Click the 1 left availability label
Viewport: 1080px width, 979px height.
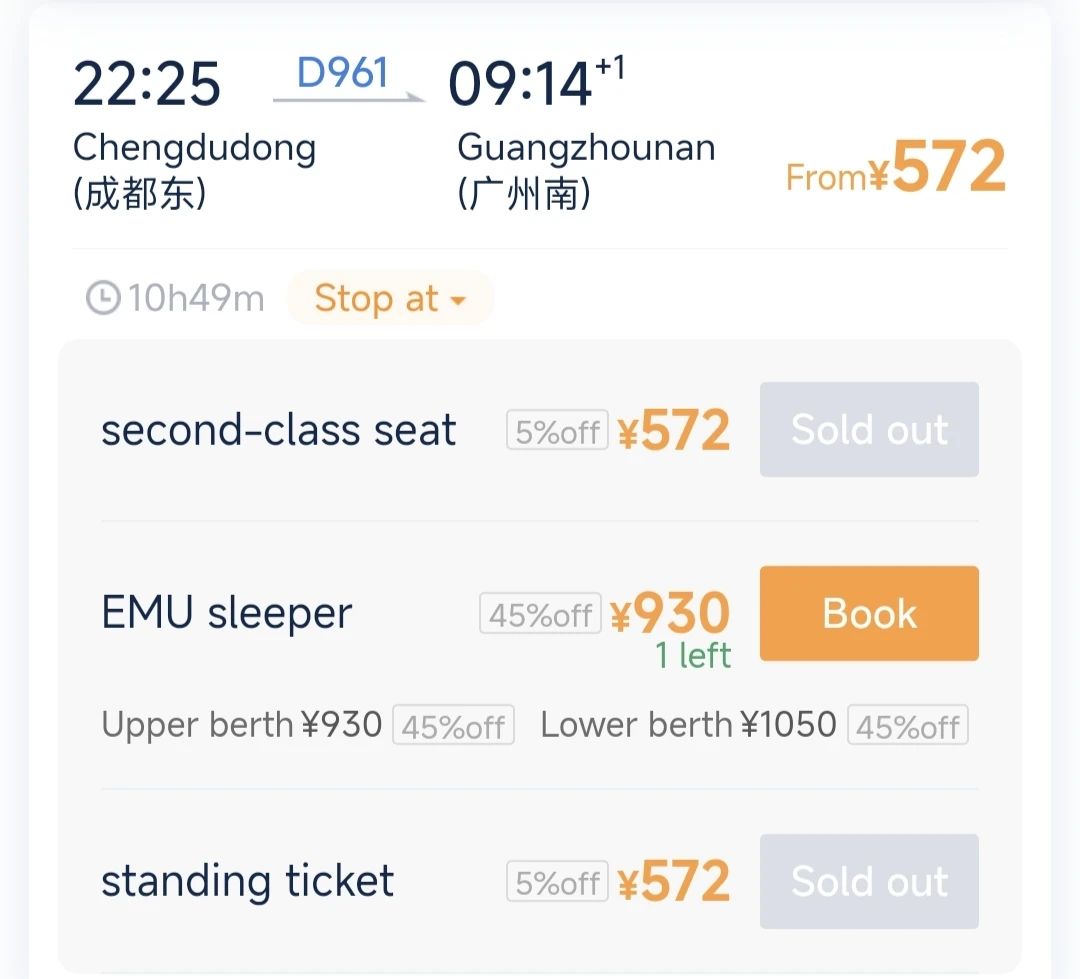click(692, 655)
